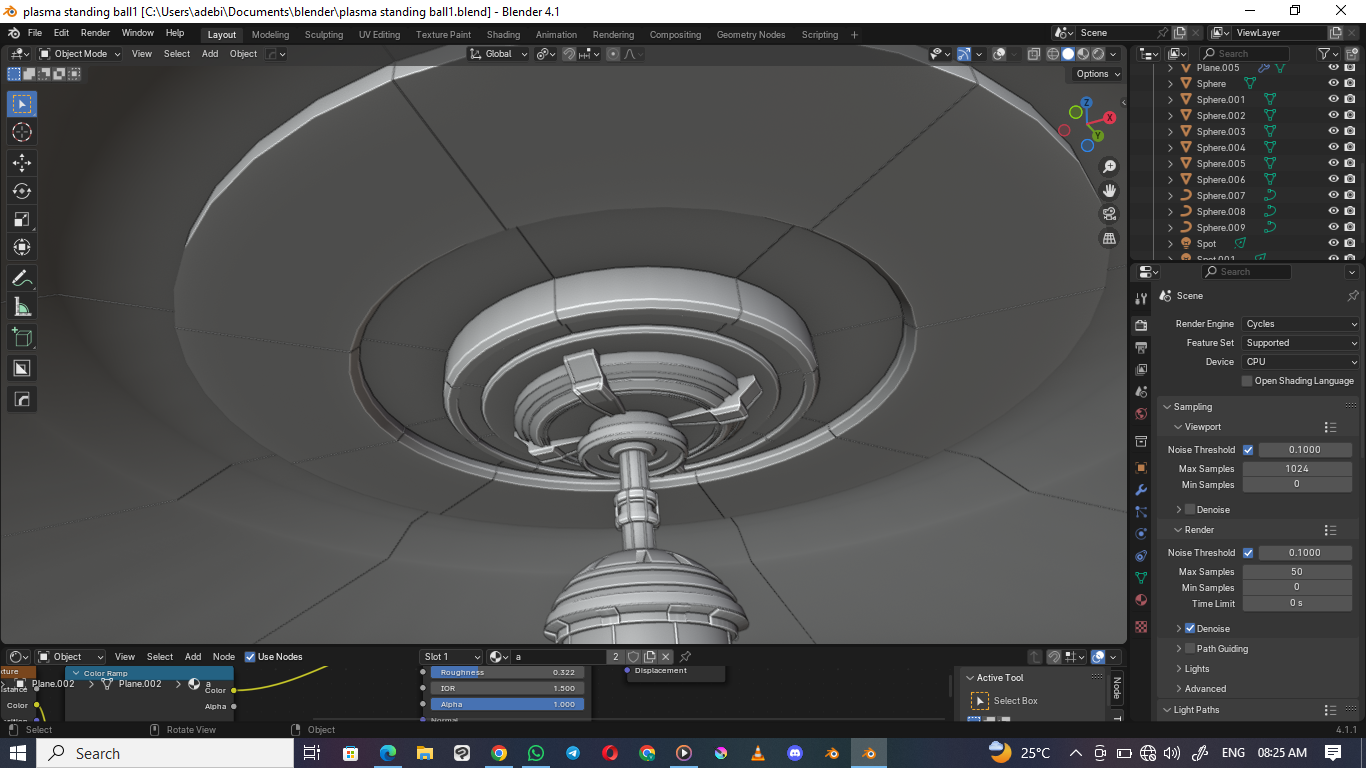Open the Render properties tab icon
This screenshot has width=1366, height=768.
pos(1141,325)
